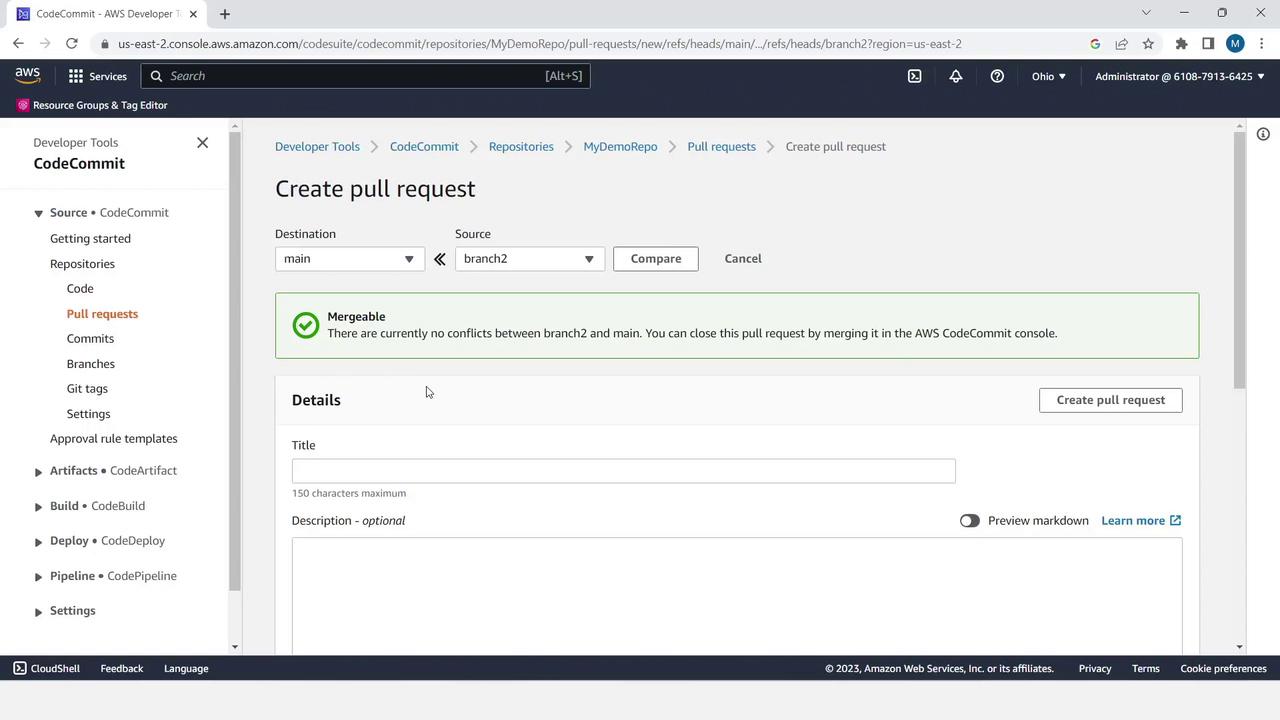Follow the Developer Tools breadcrumb link
The image size is (1280, 720).
click(317, 147)
